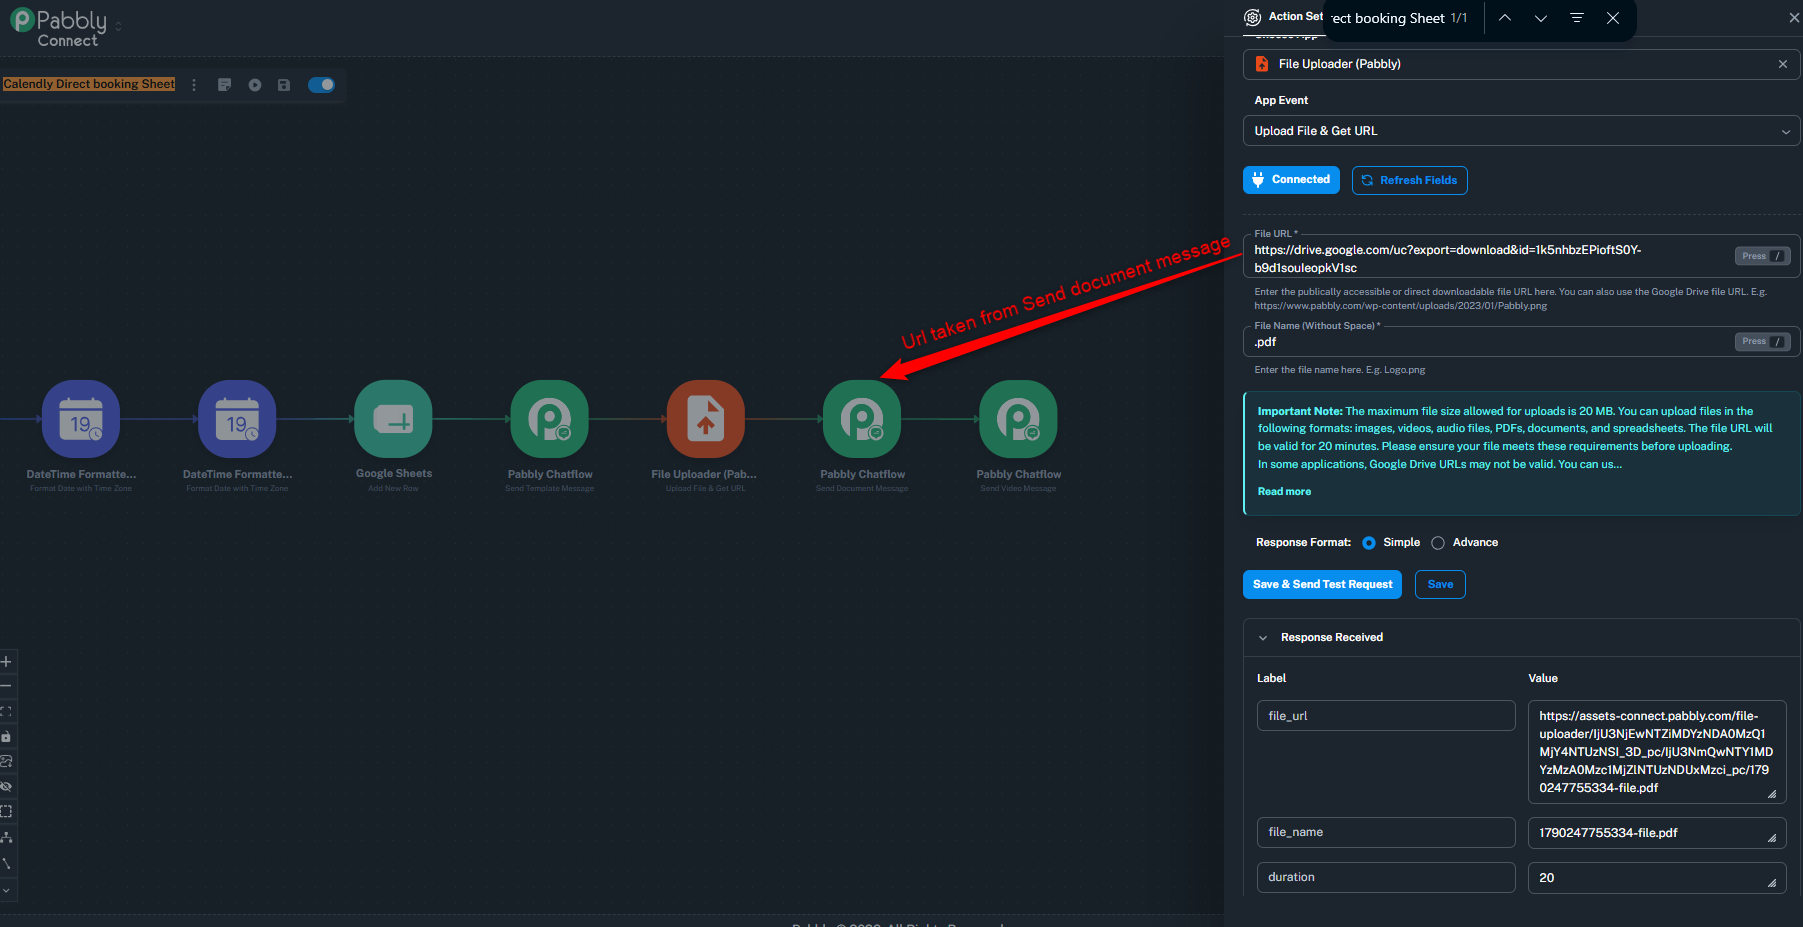Open the app switcher arrows beside Pabbly logo
The height and width of the screenshot is (927, 1803).
118,26
